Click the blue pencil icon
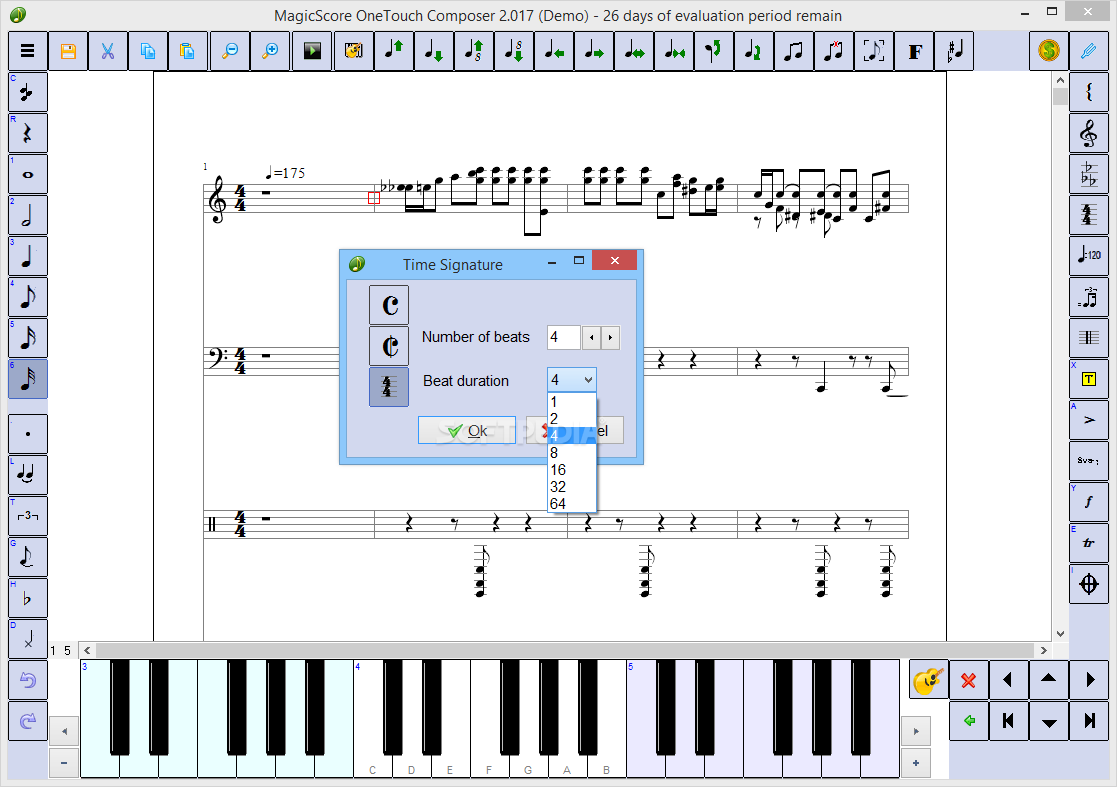This screenshot has width=1117, height=787. [x=1089, y=51]
